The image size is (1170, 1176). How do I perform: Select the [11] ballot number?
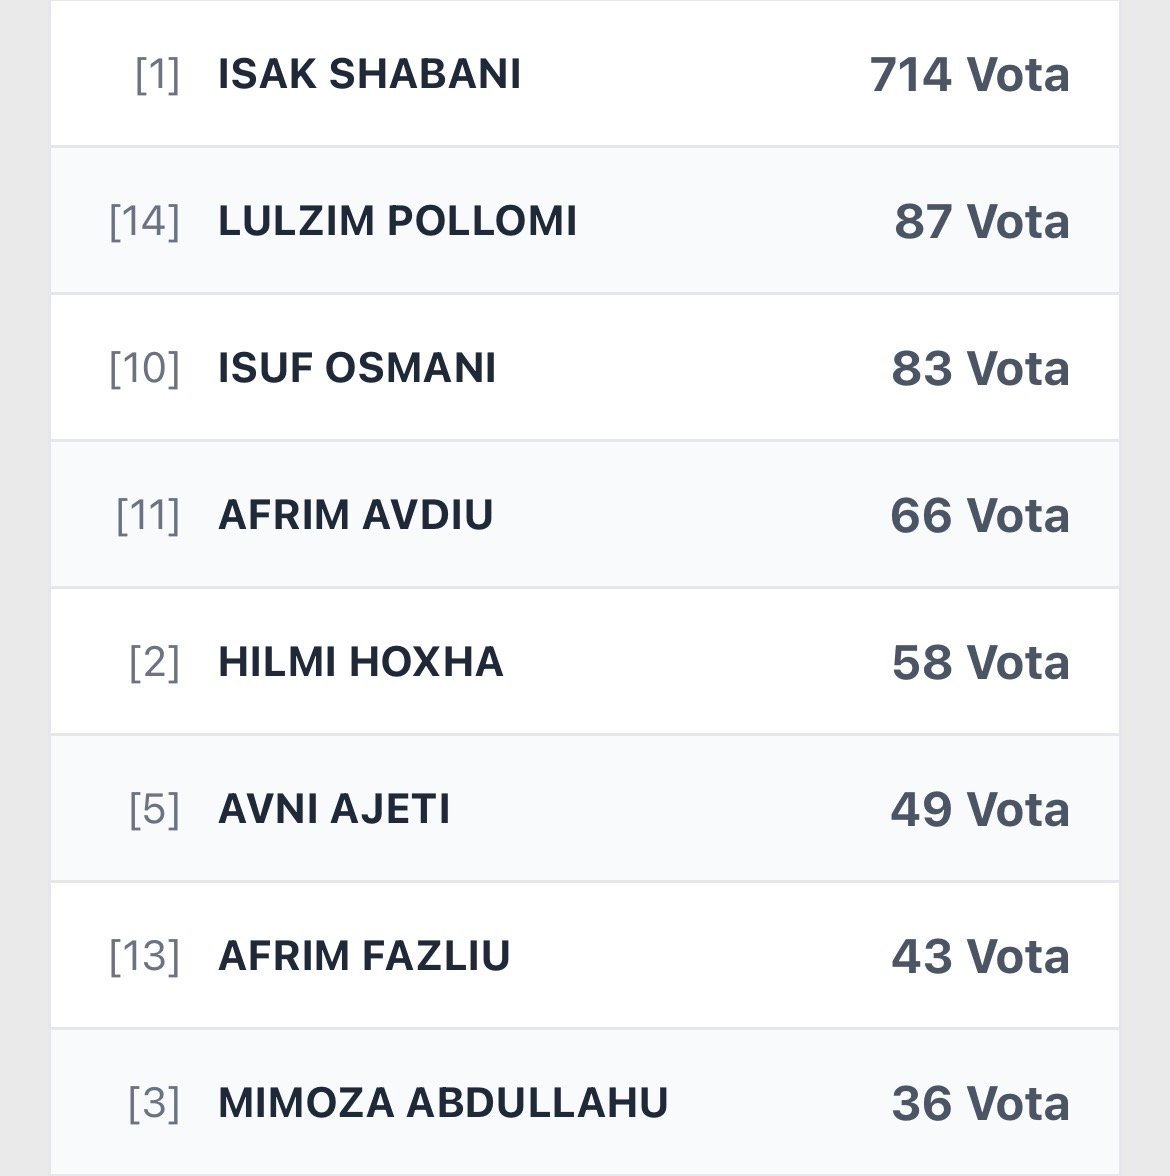point(147,515)
